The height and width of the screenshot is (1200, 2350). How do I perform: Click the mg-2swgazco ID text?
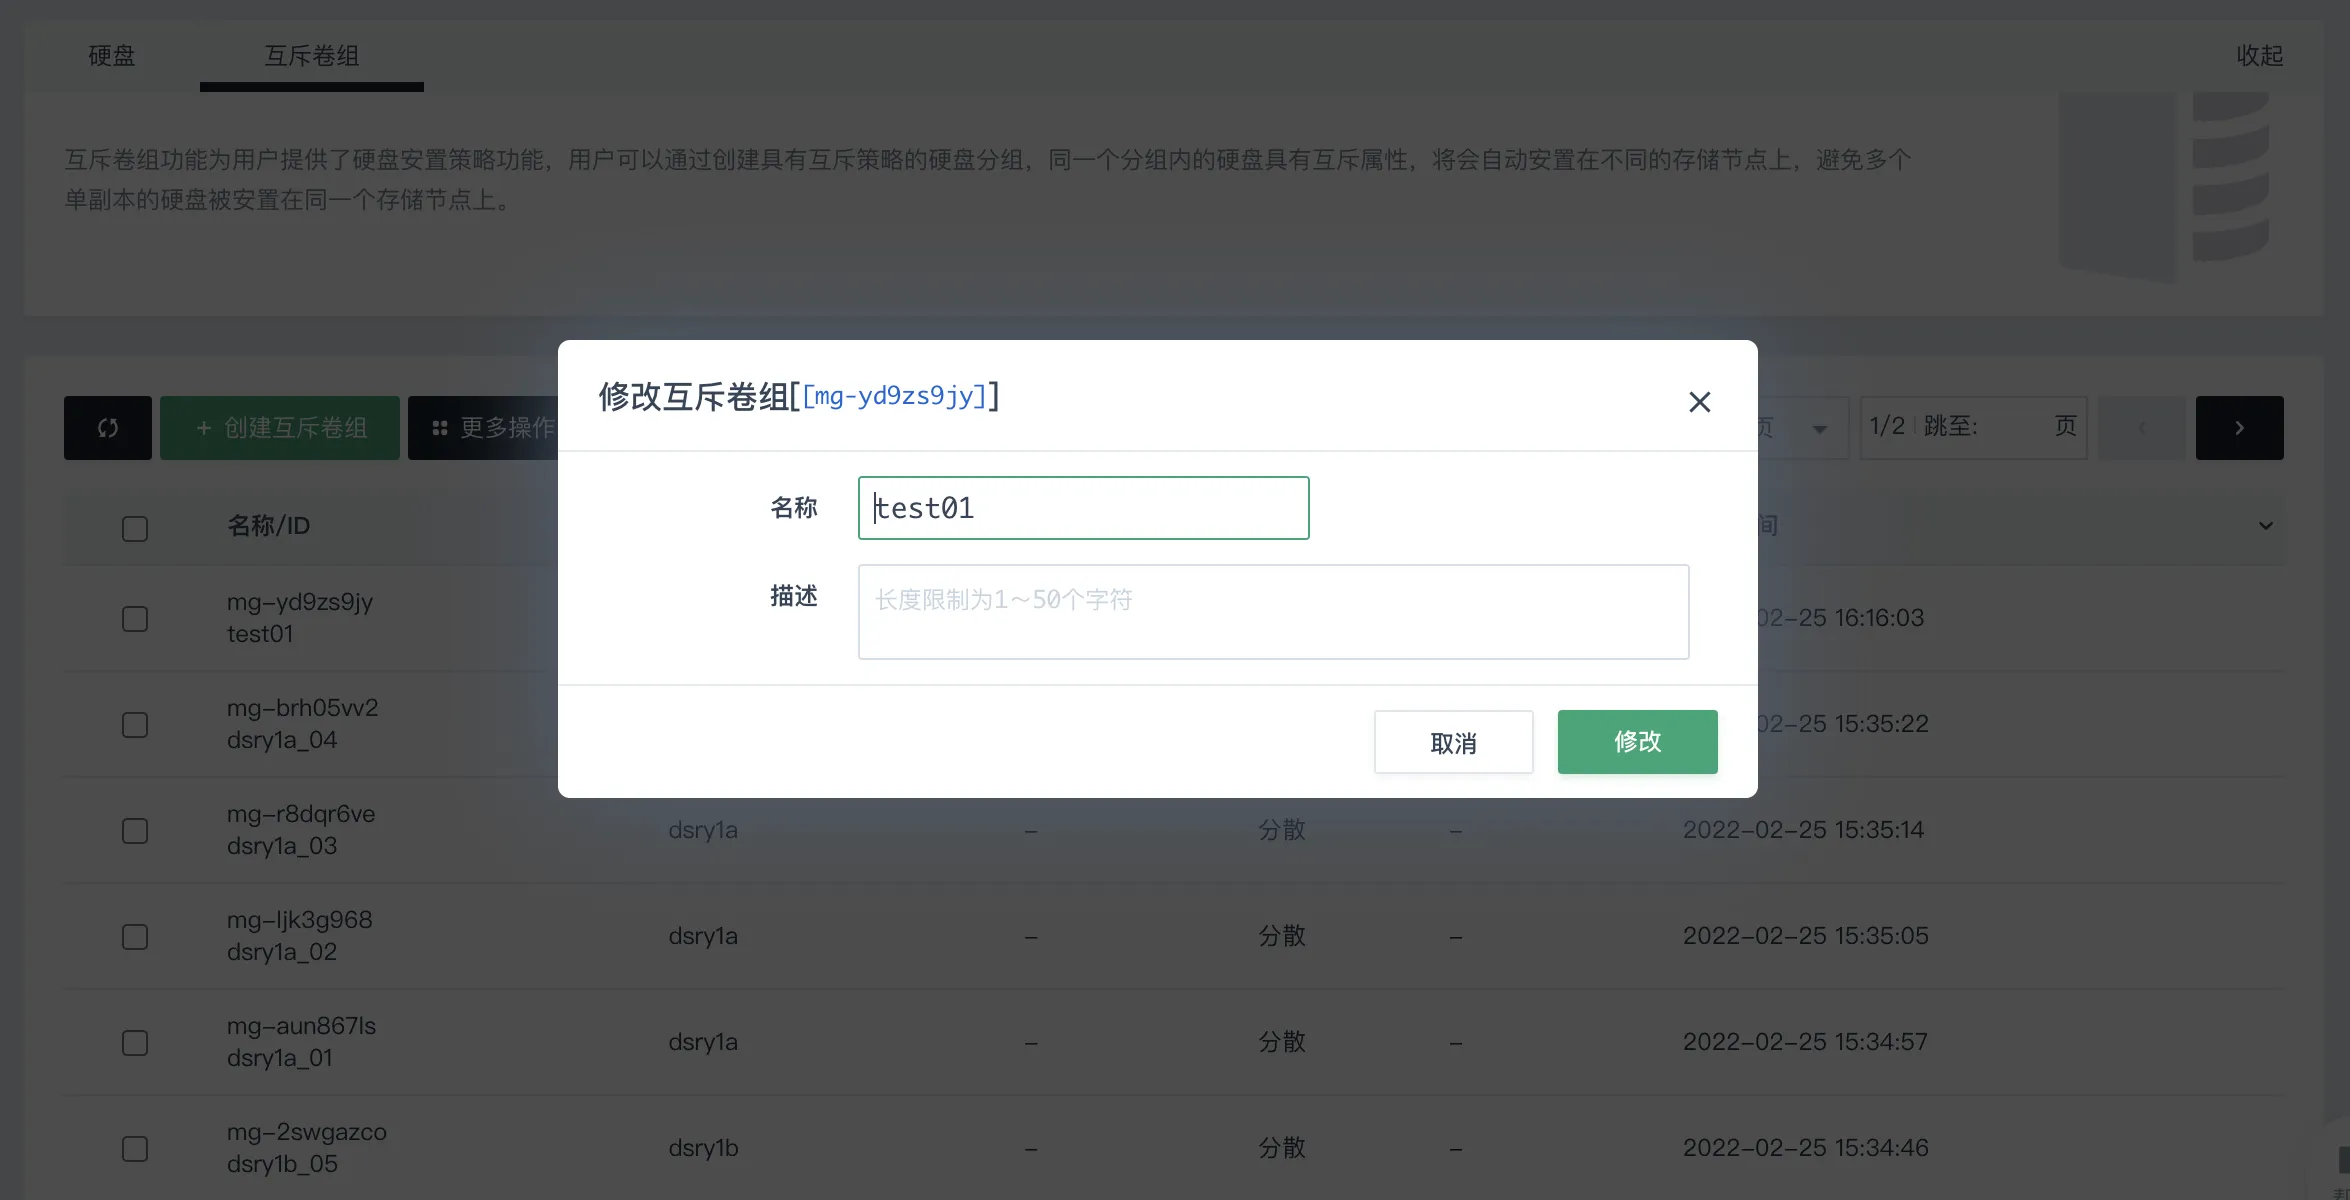click(306, 1132)
